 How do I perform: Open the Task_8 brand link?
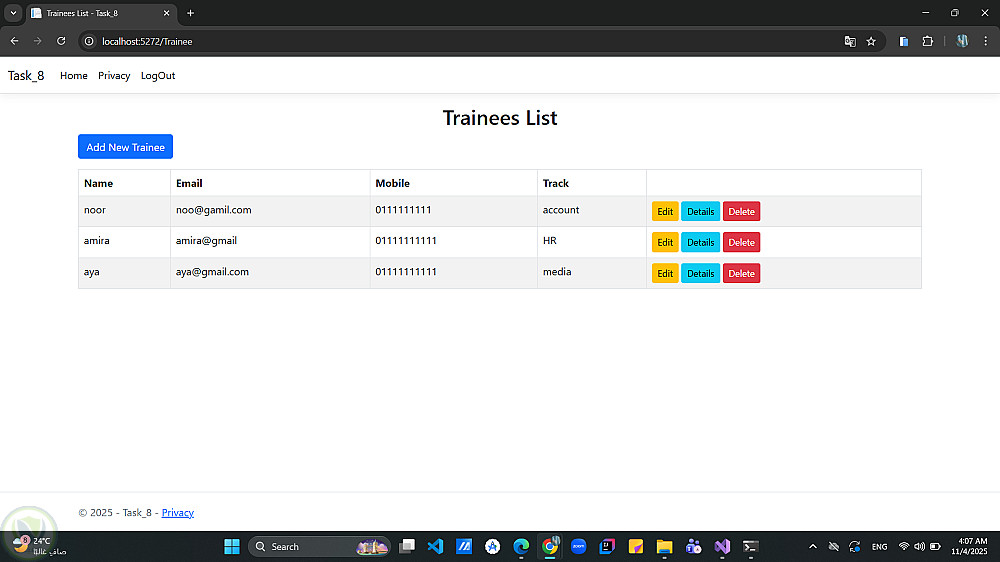26,75
